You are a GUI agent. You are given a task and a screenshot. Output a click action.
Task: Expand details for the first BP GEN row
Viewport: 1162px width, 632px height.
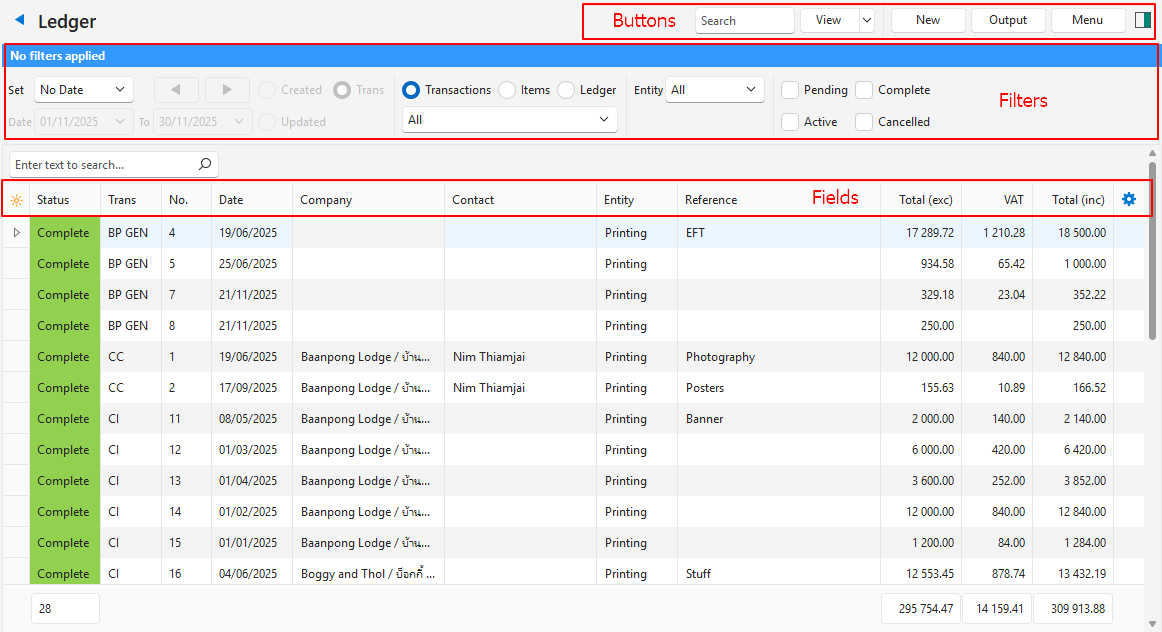pos(17,232)
